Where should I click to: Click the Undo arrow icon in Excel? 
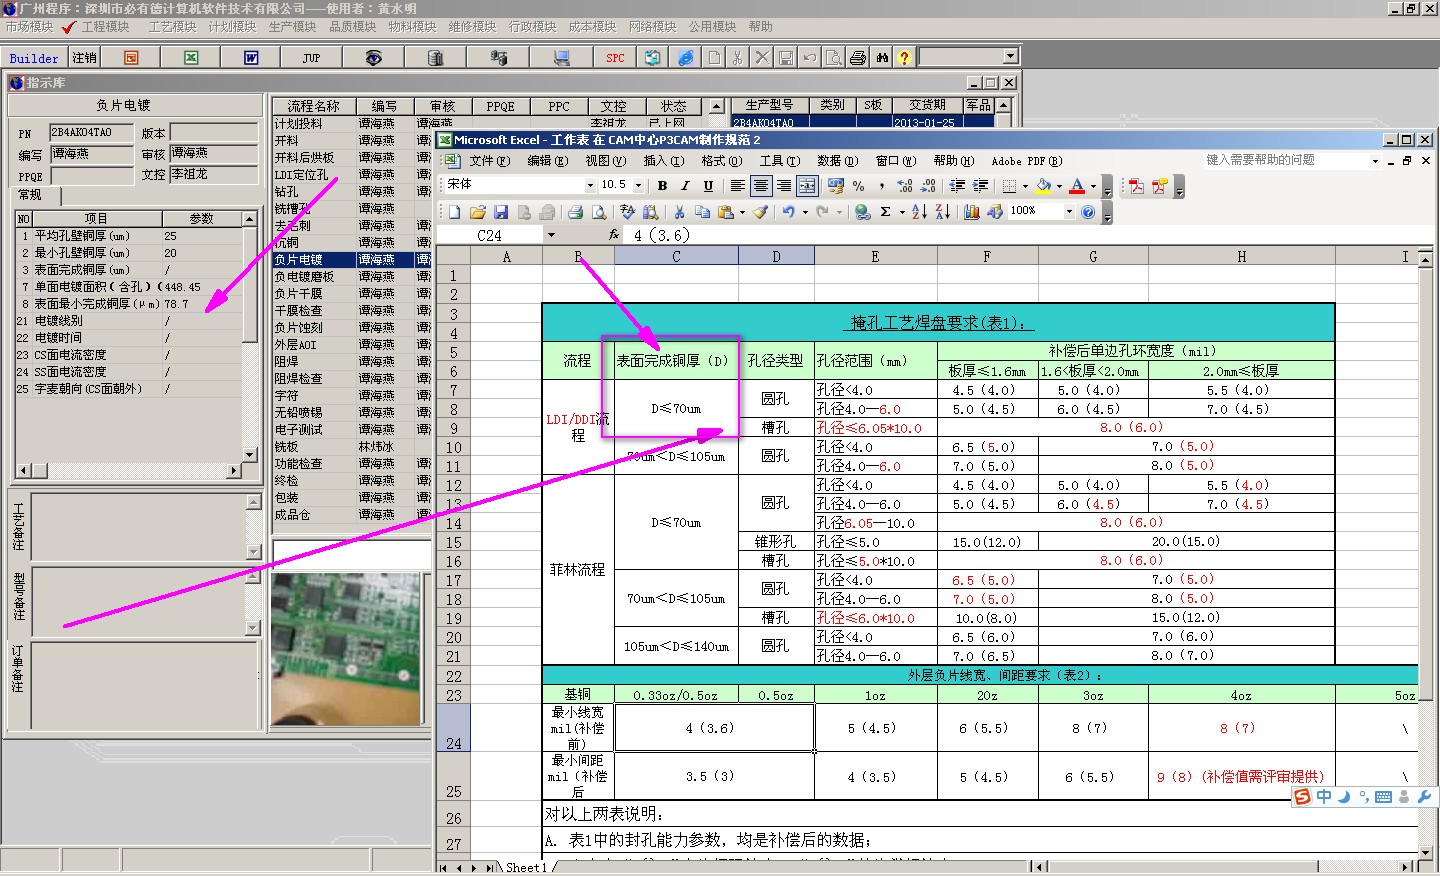point(788,212)
